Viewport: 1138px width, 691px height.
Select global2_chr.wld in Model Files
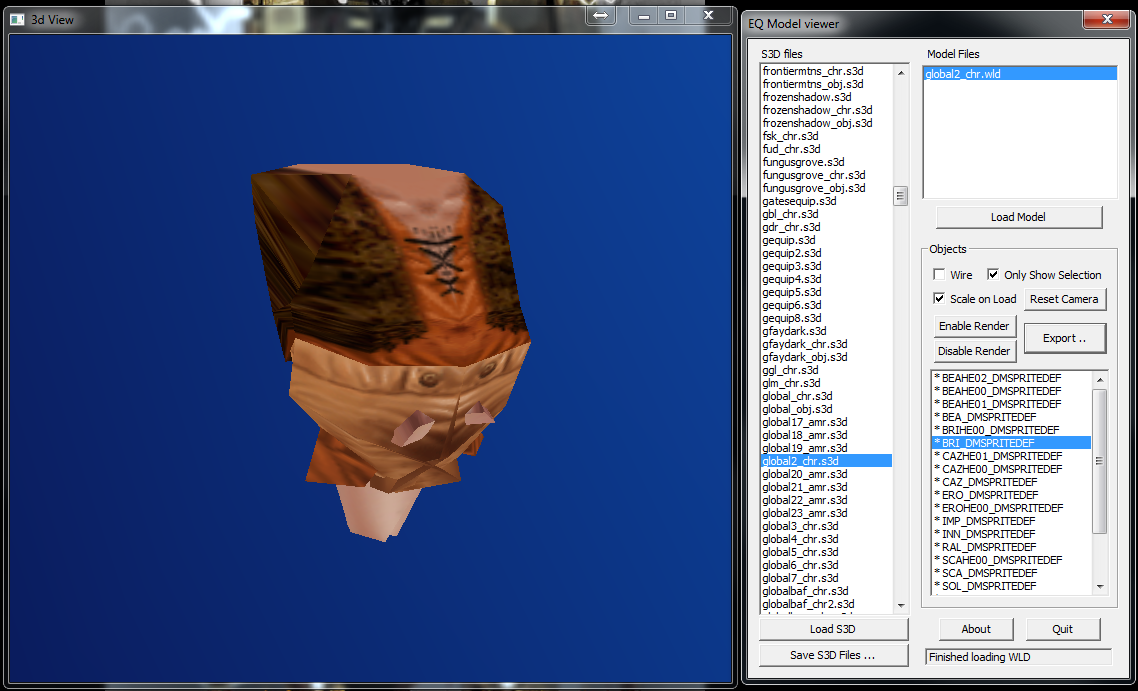tap(1020, 73)
